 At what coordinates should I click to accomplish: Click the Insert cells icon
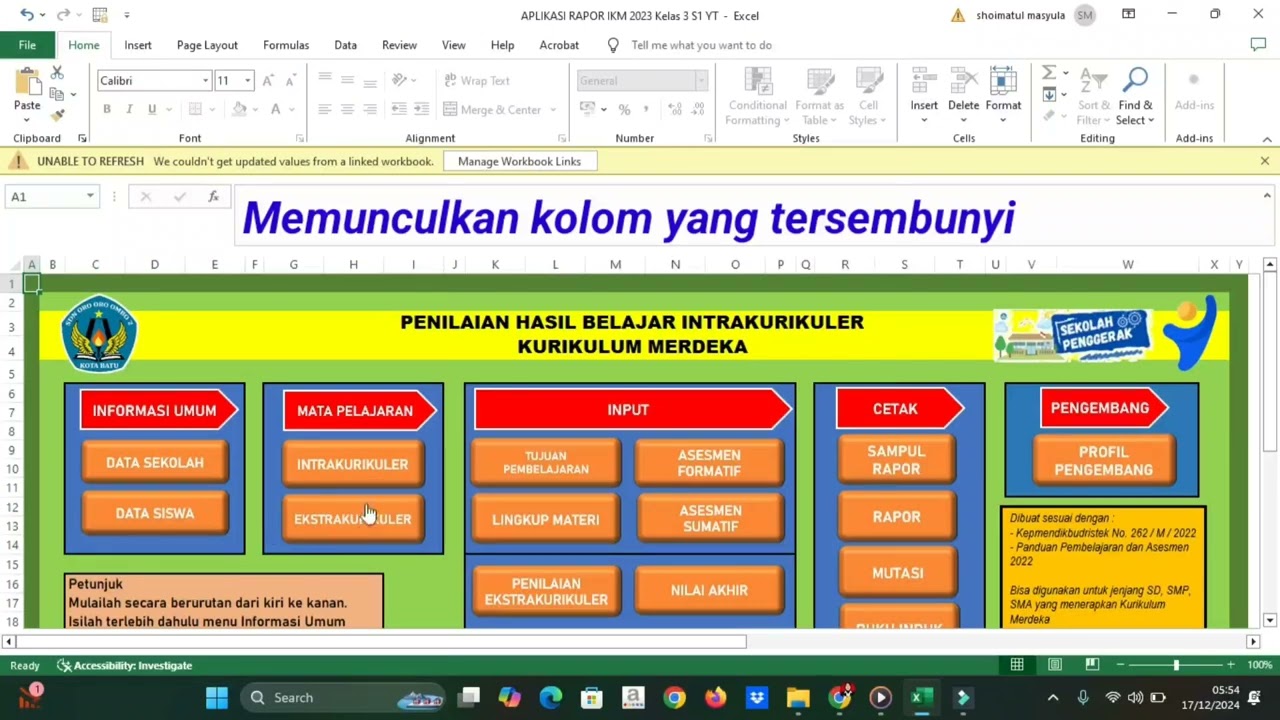[924, 82]
